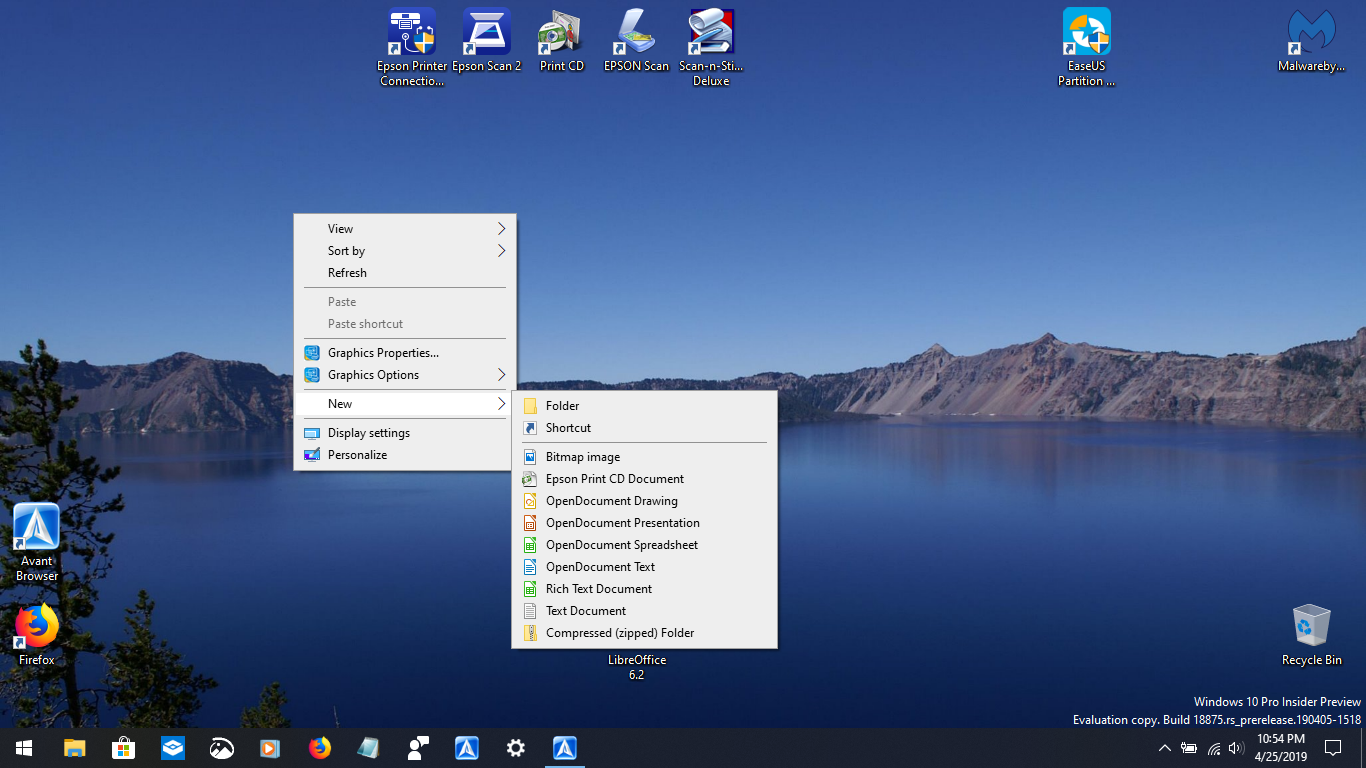Create a new Shortcut from the submenu
1366x768 pixels.
644,428
